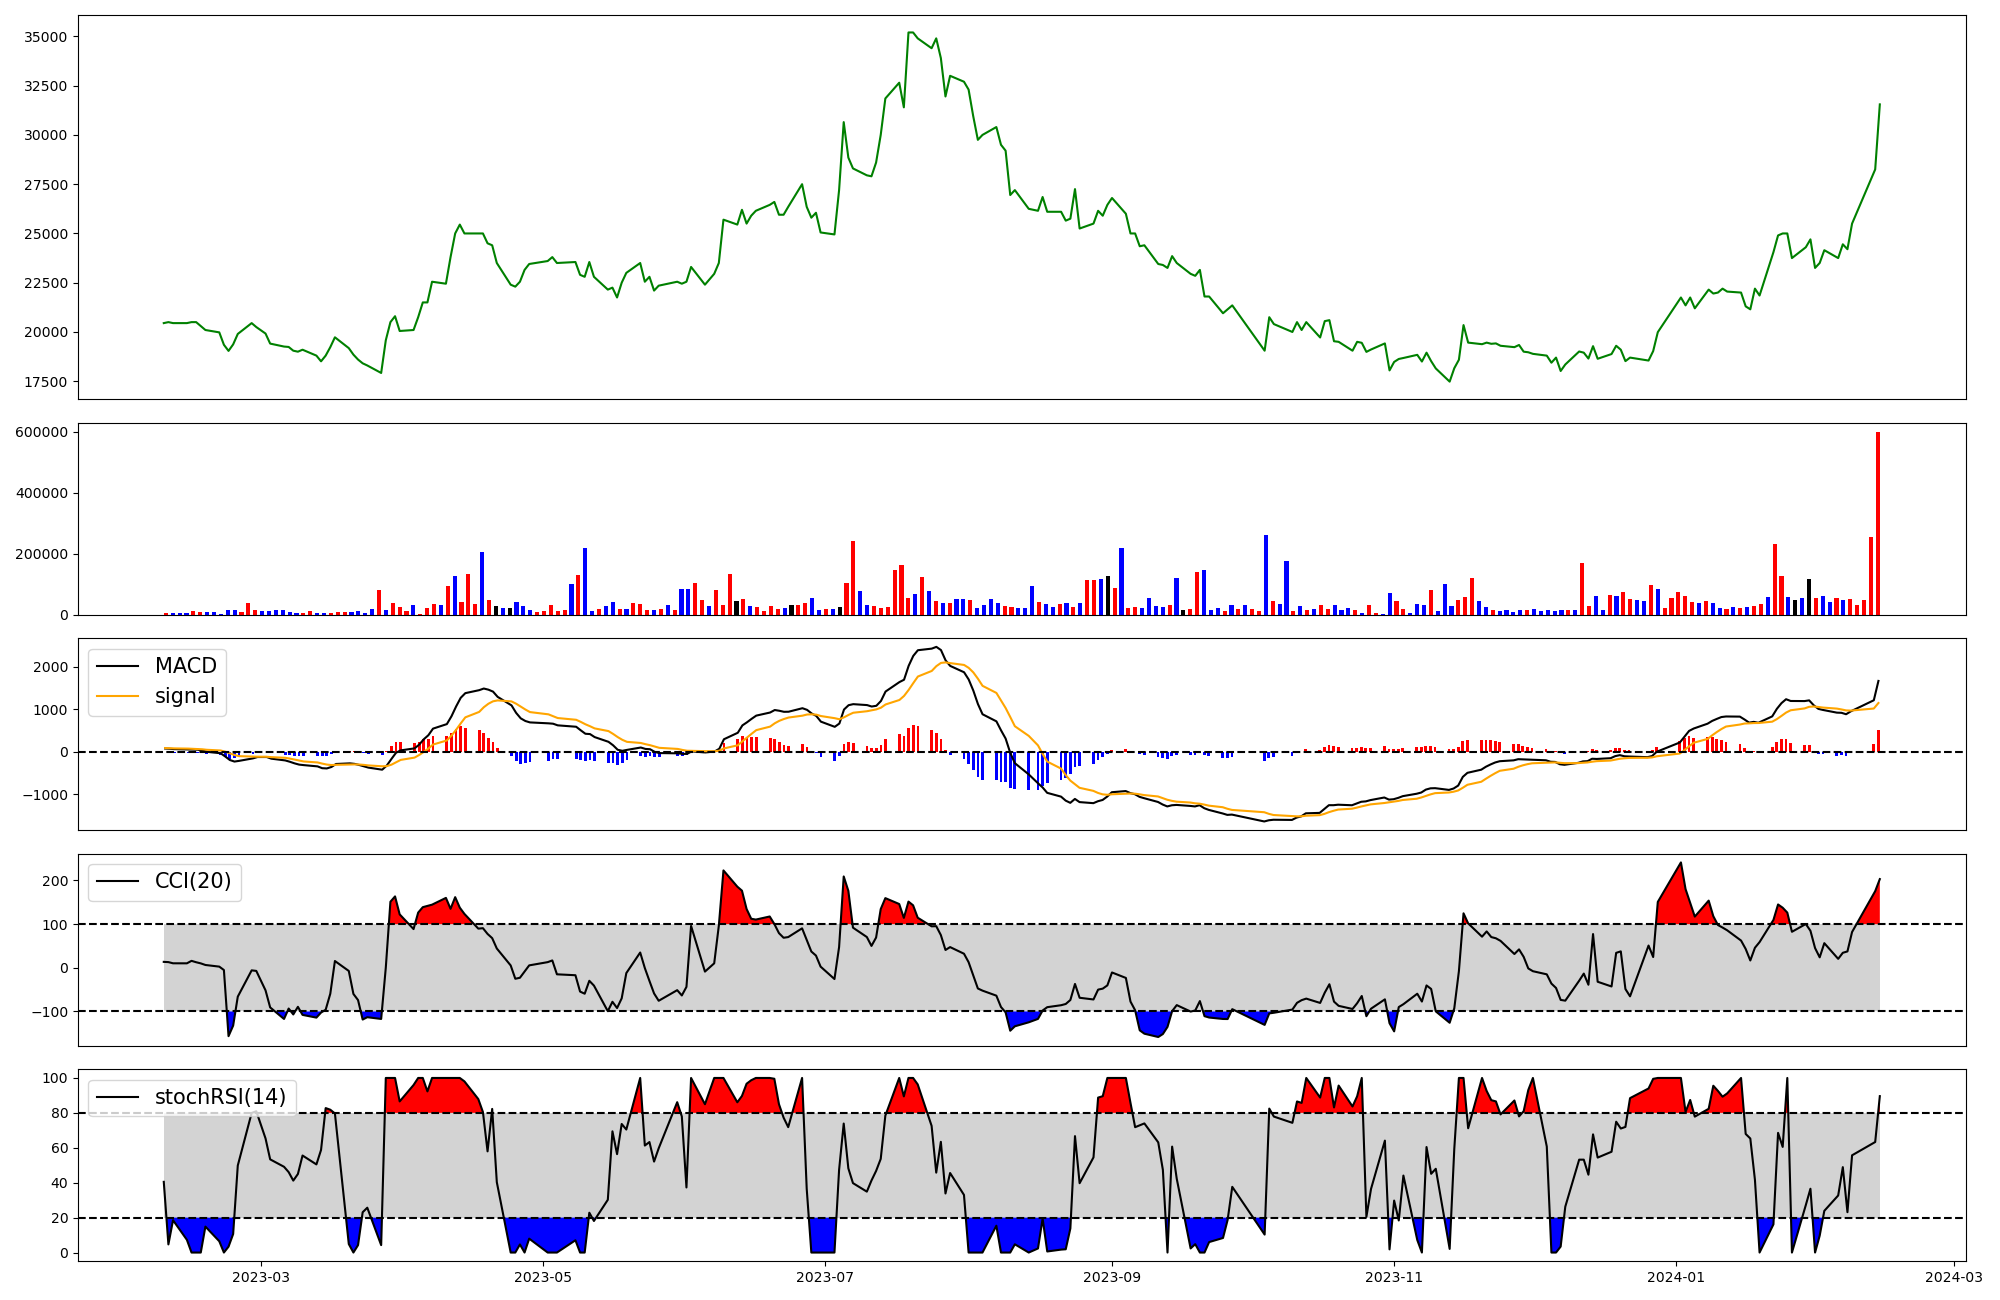Click the 2000 tick on MACD axis
This screenshot has height=1300, width=2000.
coord(51,667)
